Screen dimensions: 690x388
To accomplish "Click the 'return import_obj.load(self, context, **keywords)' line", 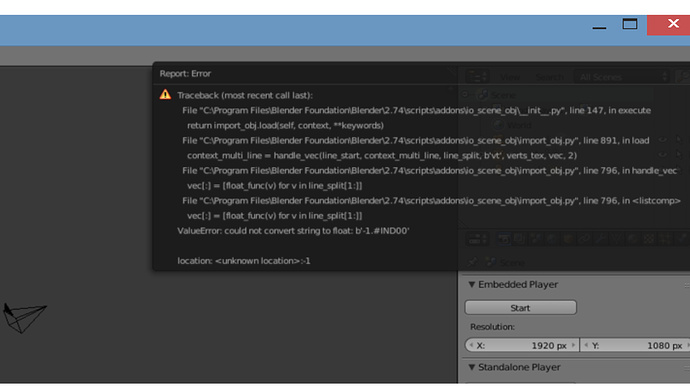I will click(285, 125).
